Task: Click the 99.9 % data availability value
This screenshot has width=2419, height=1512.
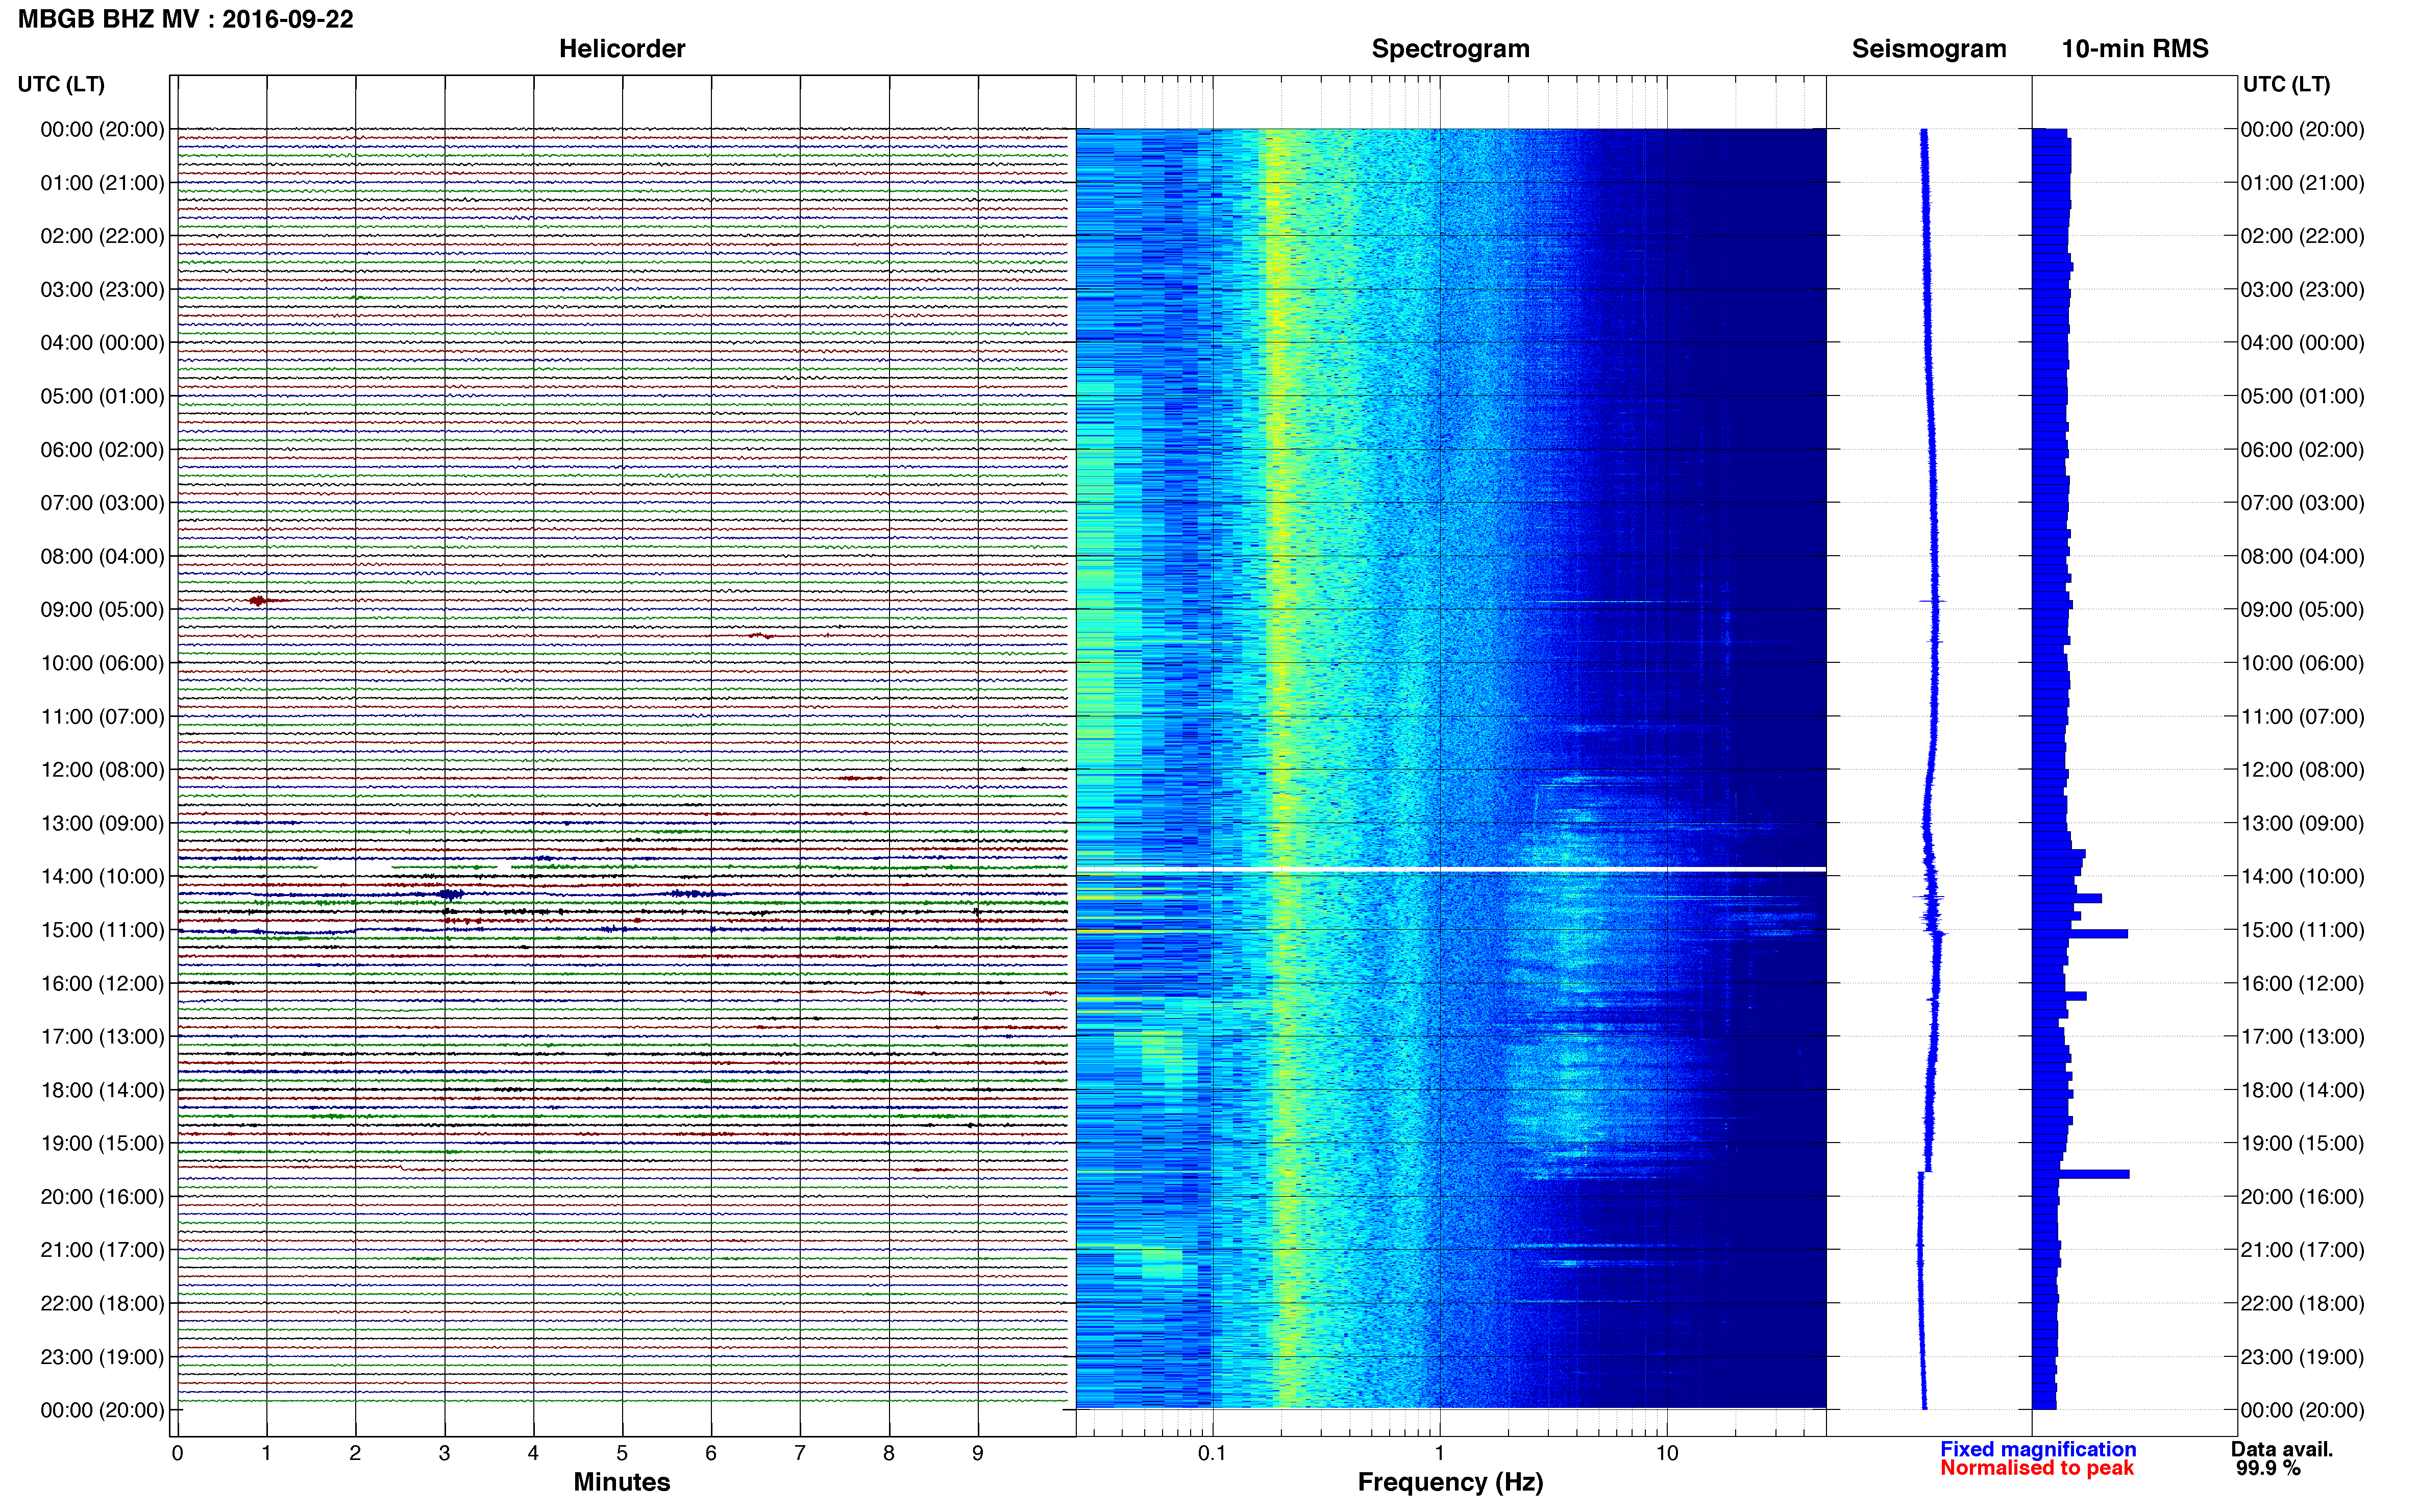Action: (2268, 1468)
